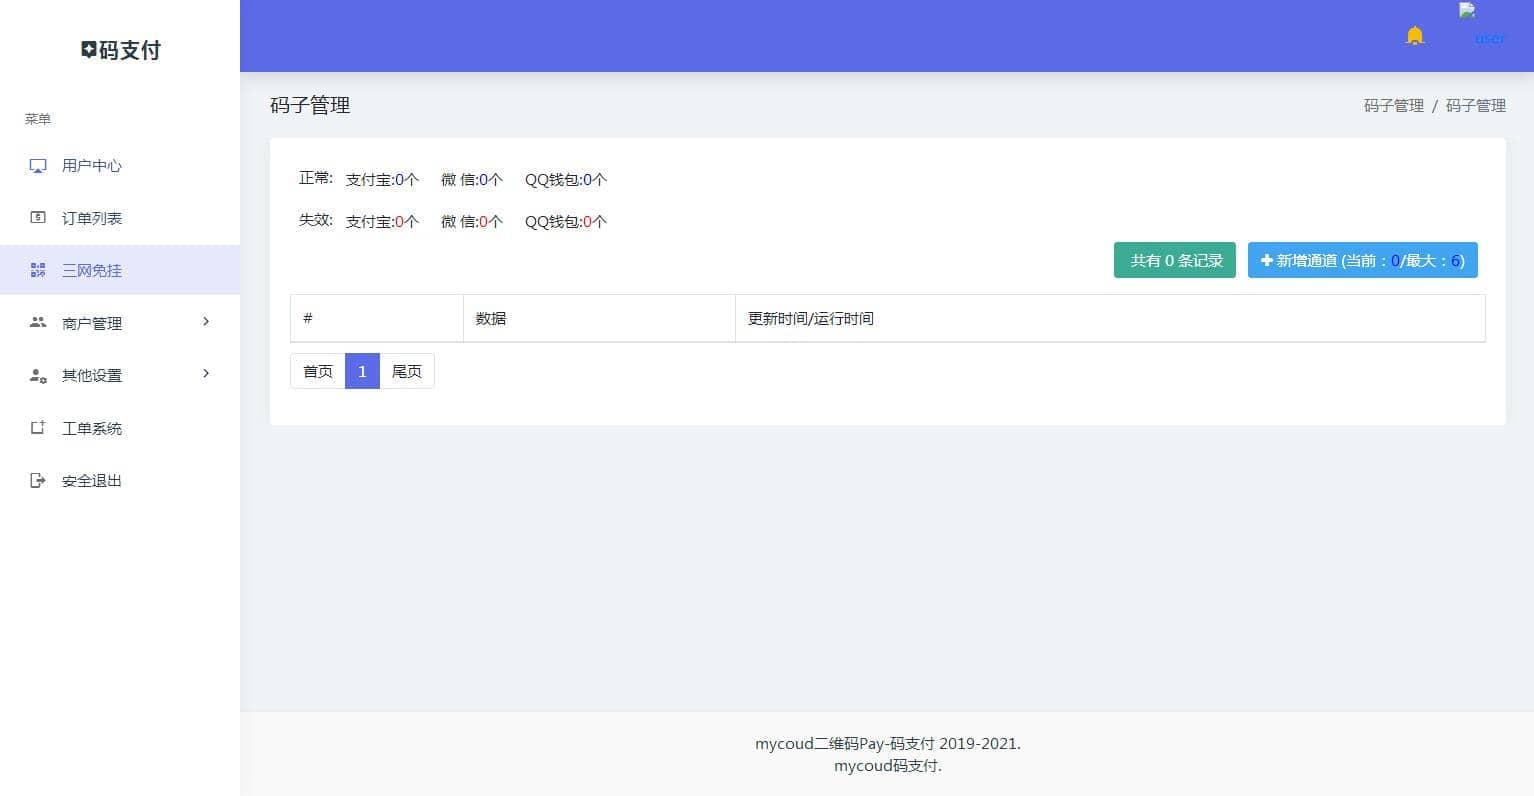The width and height of the screenshot is (1534, 796).
Task: Expand the 商户管理 chevron arrow
Action: pyautogui.click(x=206, y=322)
